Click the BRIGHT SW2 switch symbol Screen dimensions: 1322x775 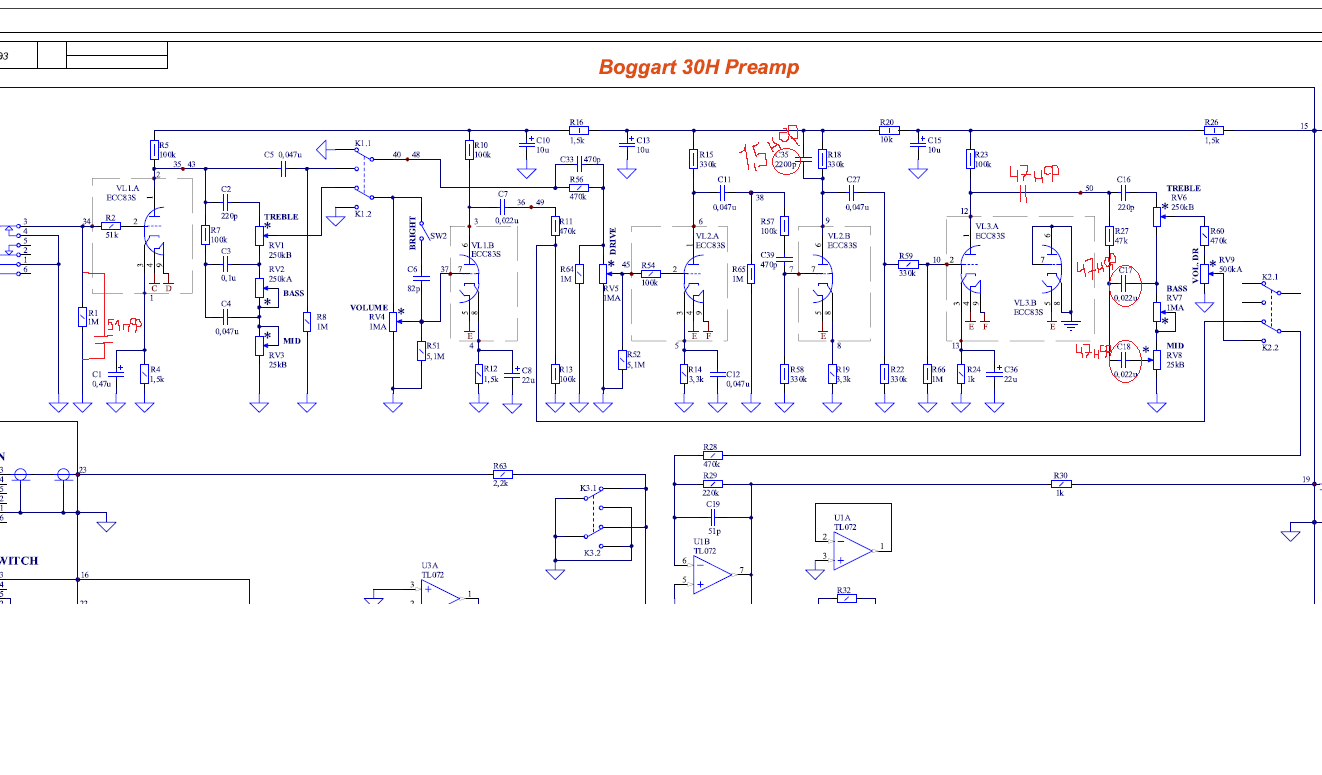tap(423, 230)
